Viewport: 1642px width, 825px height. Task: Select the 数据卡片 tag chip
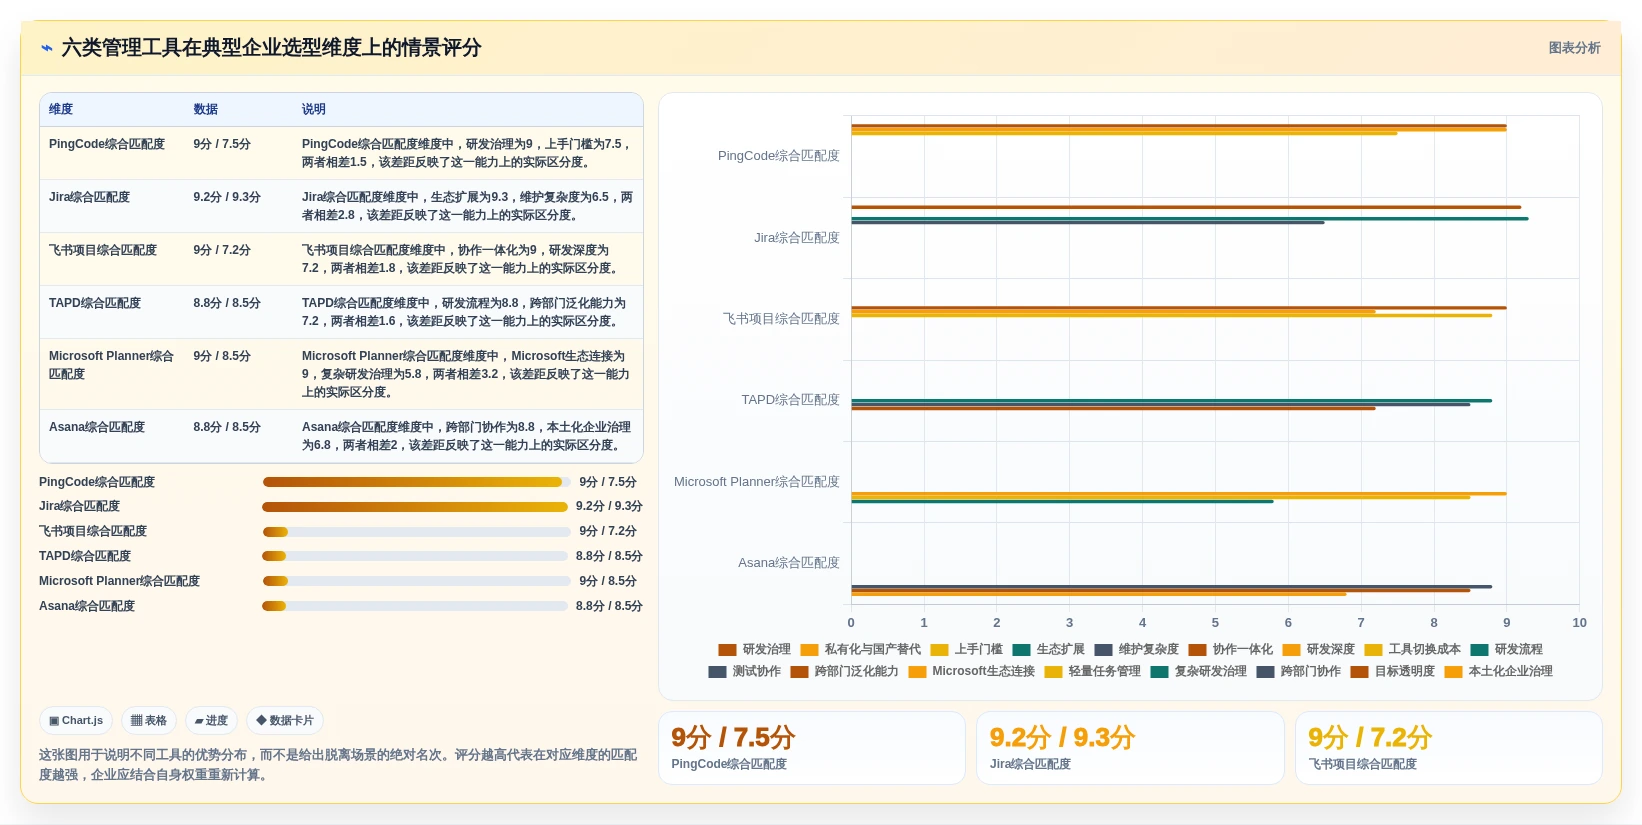(285, 720)
